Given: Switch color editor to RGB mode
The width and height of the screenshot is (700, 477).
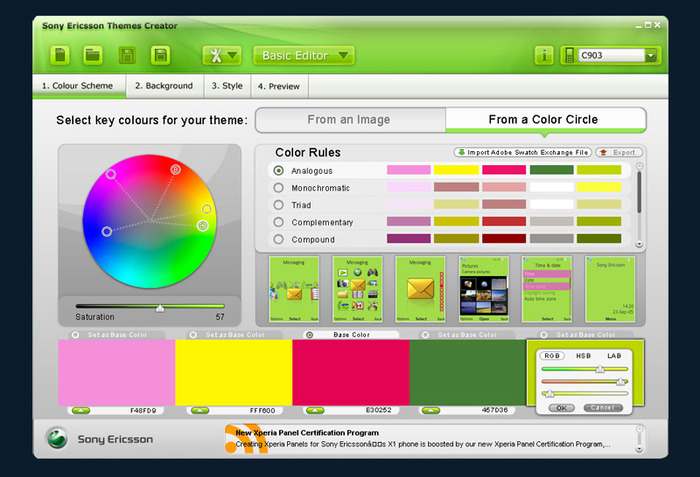Looking at the screenshot, I should [x=552, y=356].
